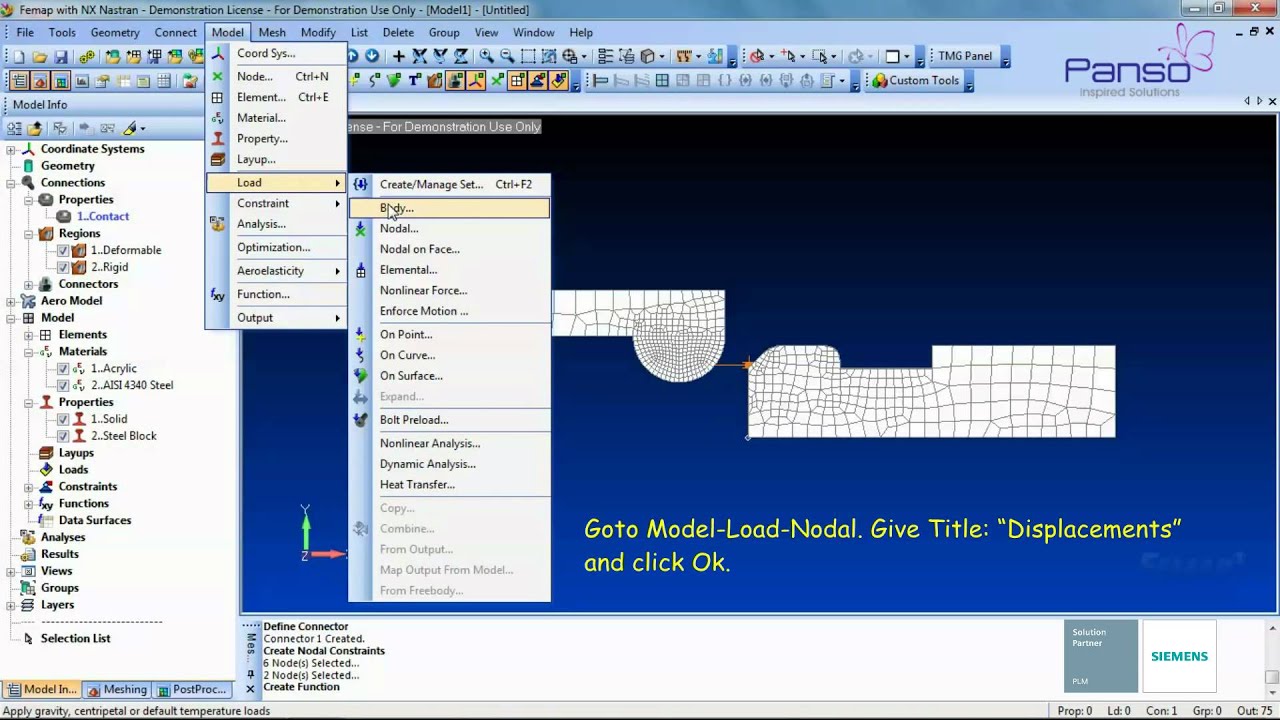The image size is (1280, 720).
Task: Select Nodal... from Load submenu
Action: (449, 229)
